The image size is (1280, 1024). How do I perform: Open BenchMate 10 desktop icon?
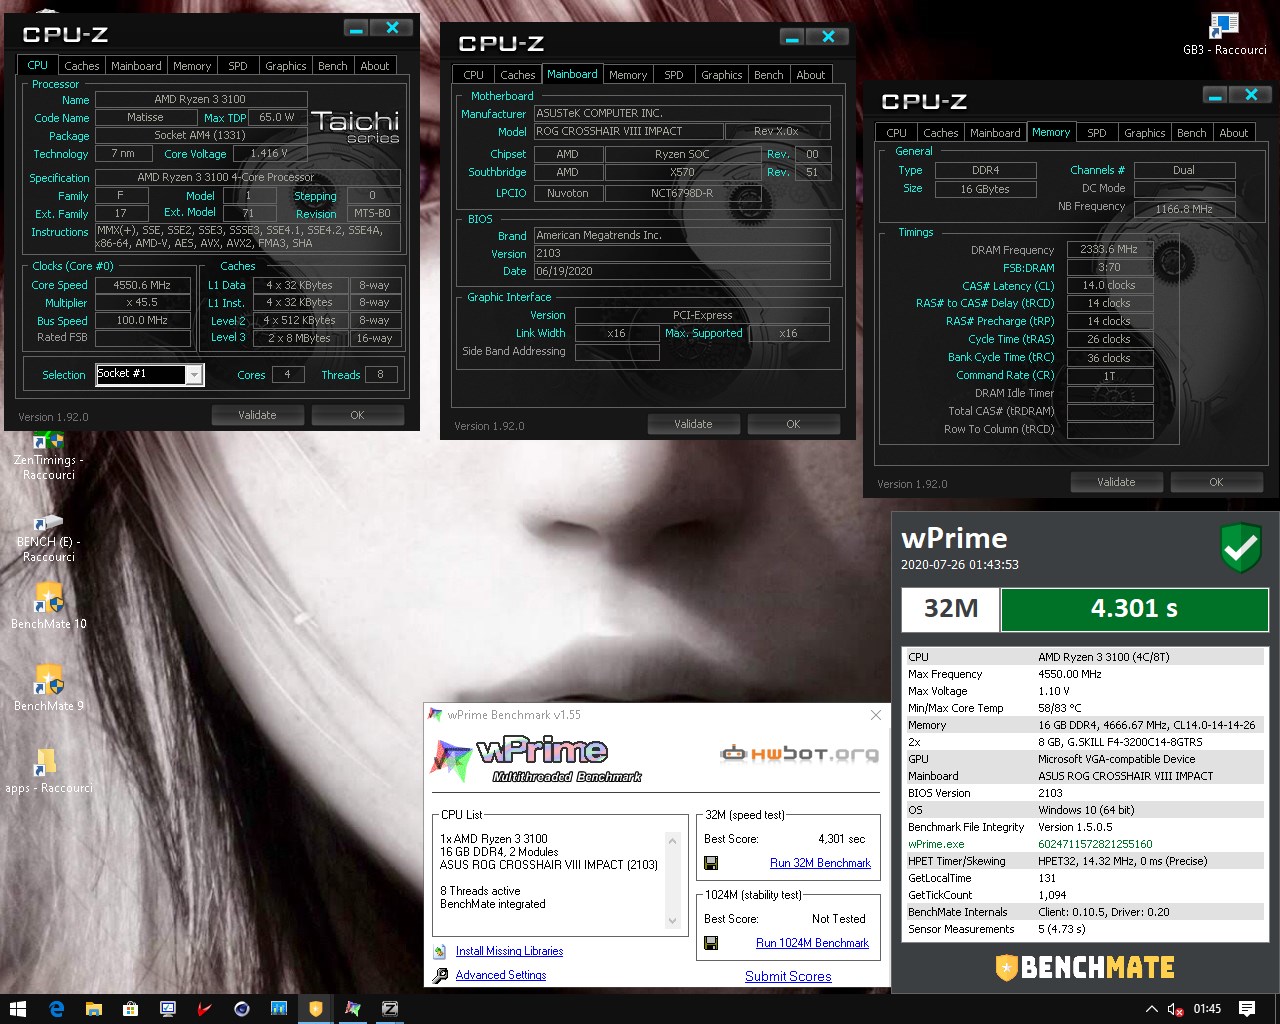48,607
